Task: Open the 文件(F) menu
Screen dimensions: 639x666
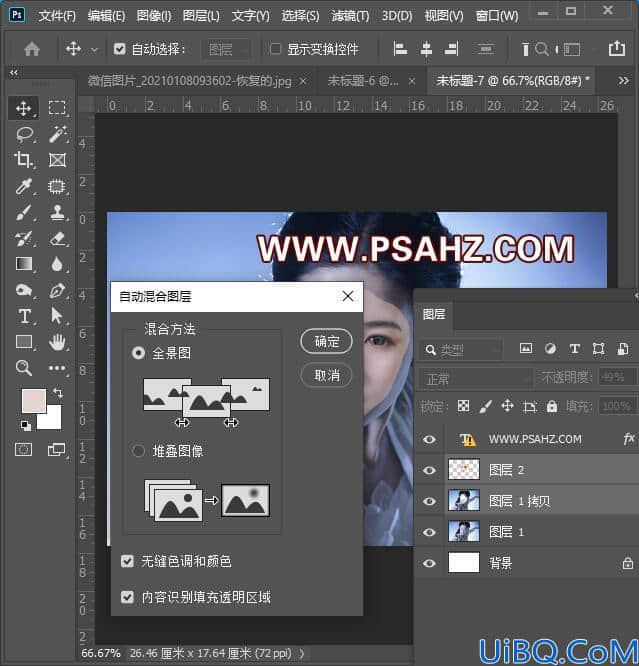Action: click(x=57, y=16)
